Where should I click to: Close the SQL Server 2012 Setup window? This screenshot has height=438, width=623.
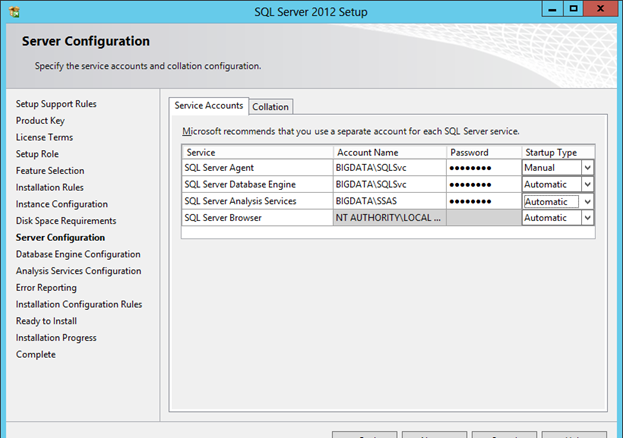click(600, 9)
